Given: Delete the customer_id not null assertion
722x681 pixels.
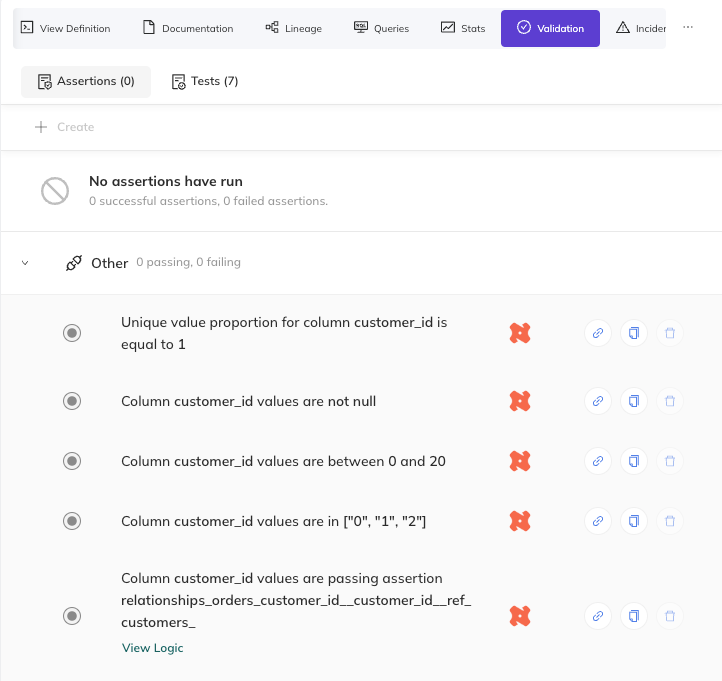Looking at the screenshot, I should click(670, 401).
